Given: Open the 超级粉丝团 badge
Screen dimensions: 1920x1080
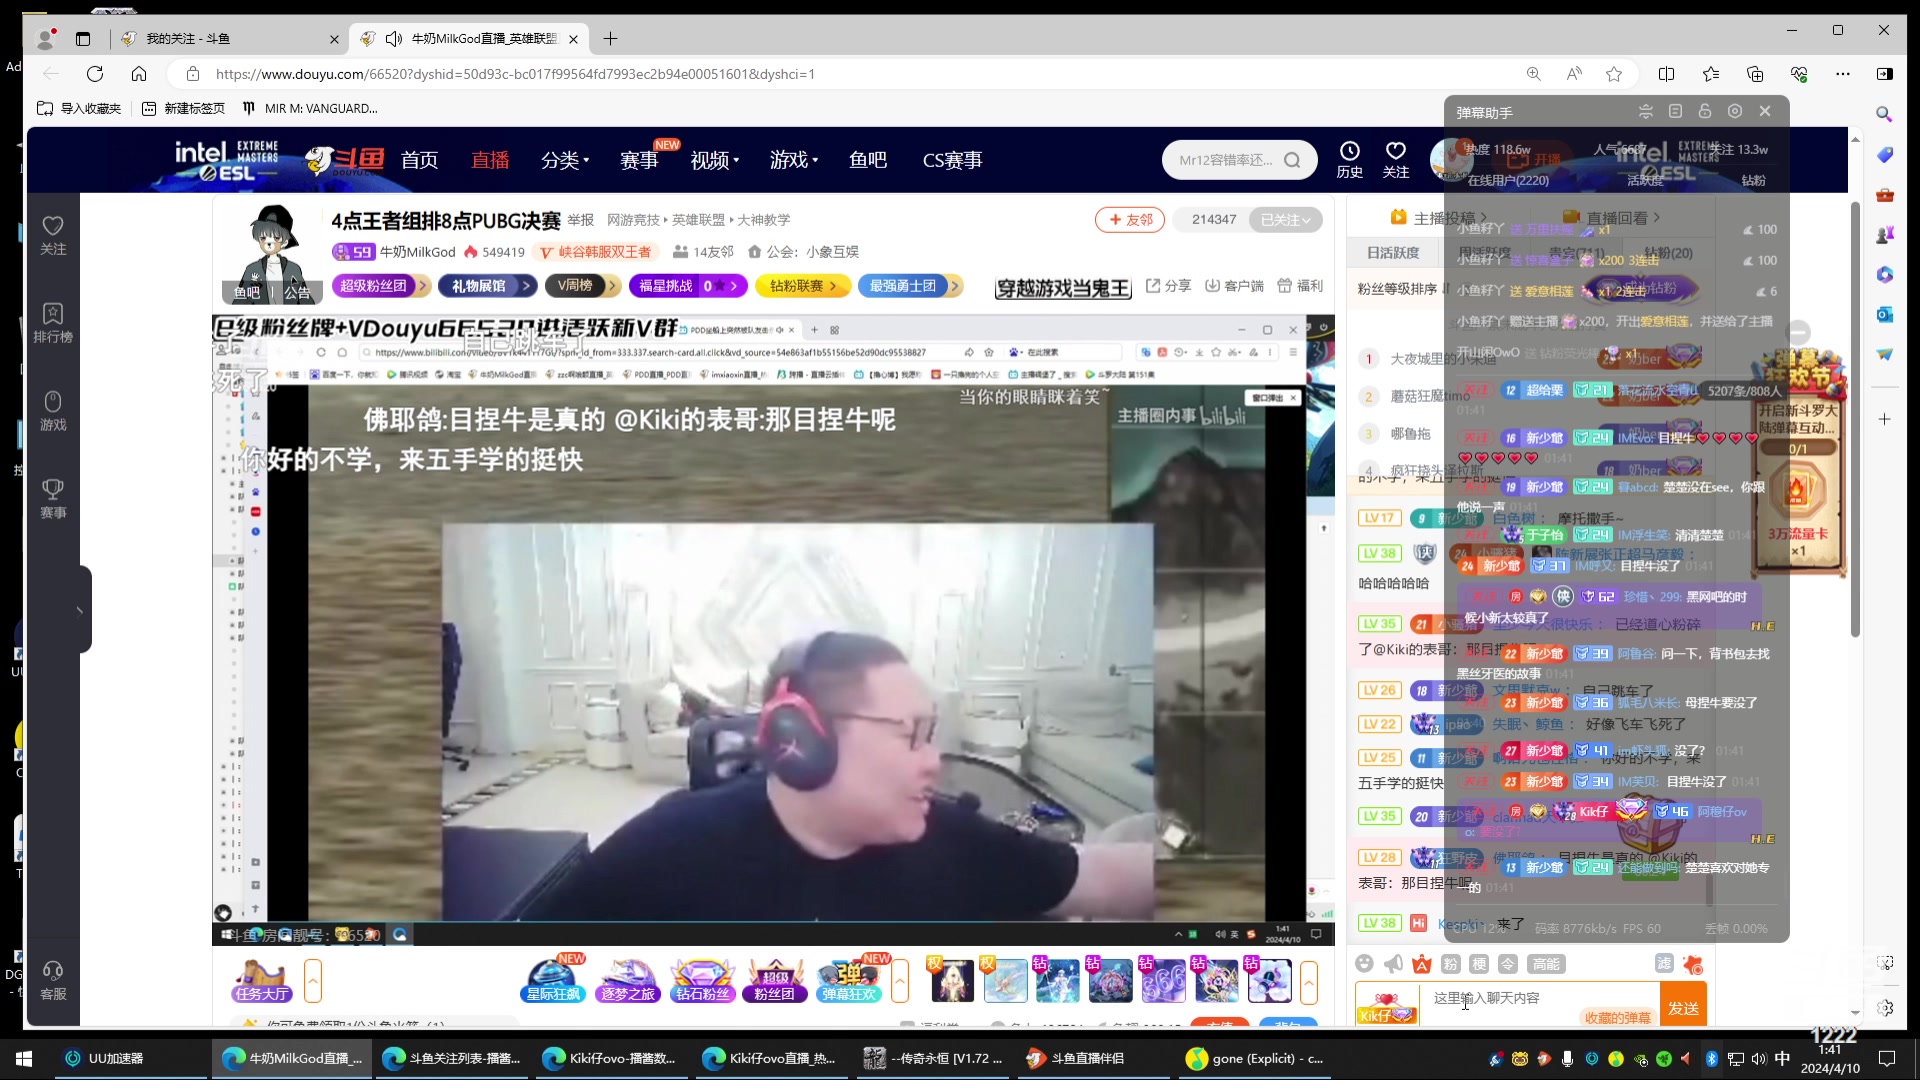Looking at the screenshot, I should pyautogui.click(x=380, y=286).
